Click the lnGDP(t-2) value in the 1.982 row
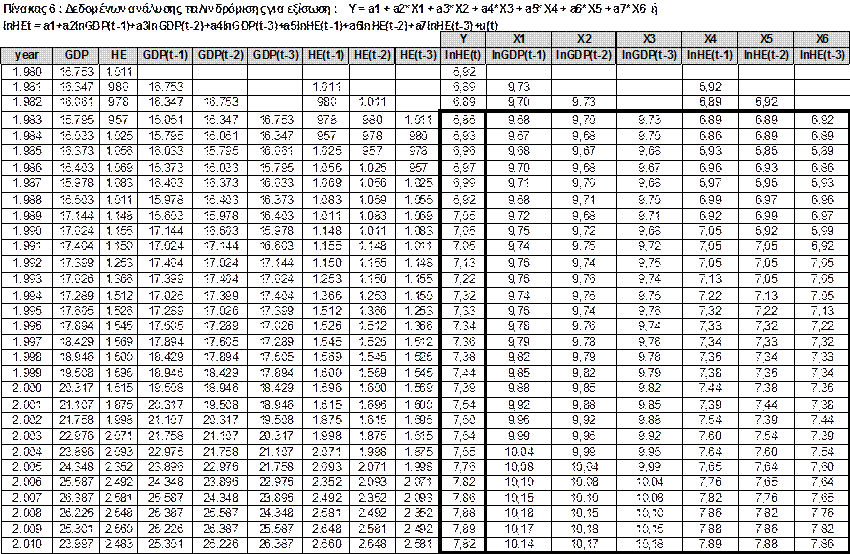This screenshot has width=850, height=554. 583,102
